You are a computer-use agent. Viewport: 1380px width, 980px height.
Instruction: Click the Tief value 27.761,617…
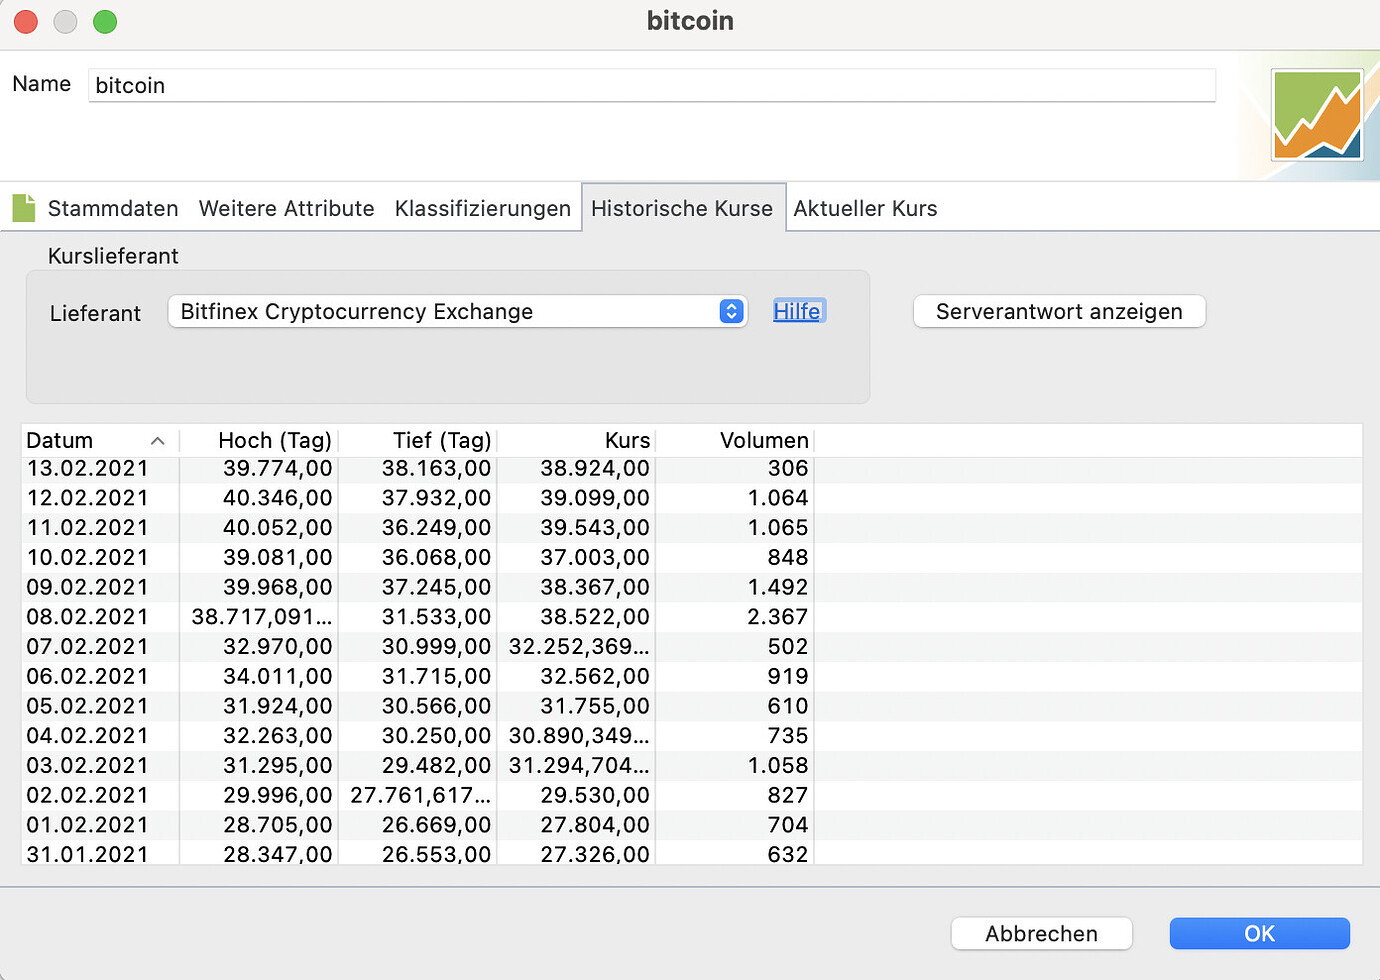tap(421, 795)
